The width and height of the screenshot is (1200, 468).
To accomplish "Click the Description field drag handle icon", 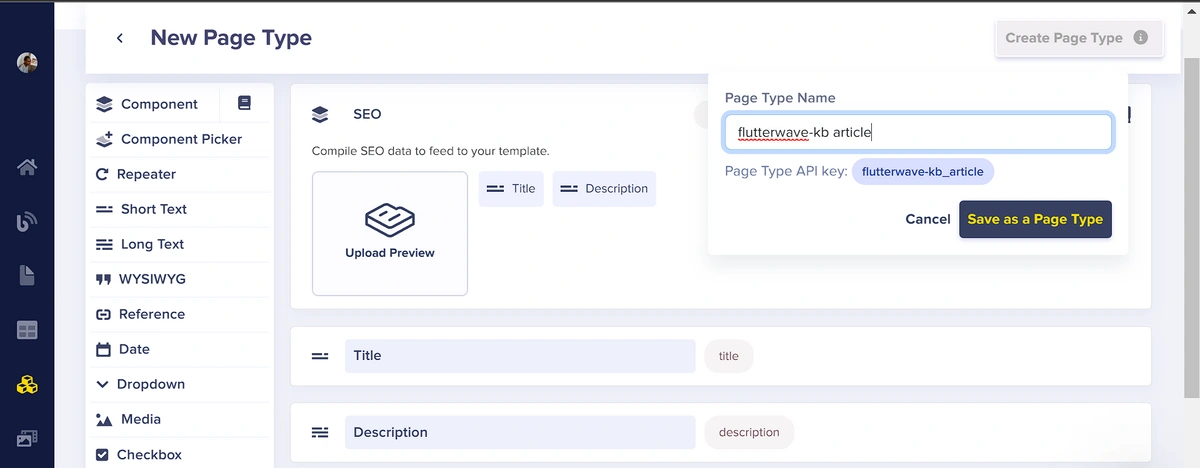I will (x=320, y=433).
